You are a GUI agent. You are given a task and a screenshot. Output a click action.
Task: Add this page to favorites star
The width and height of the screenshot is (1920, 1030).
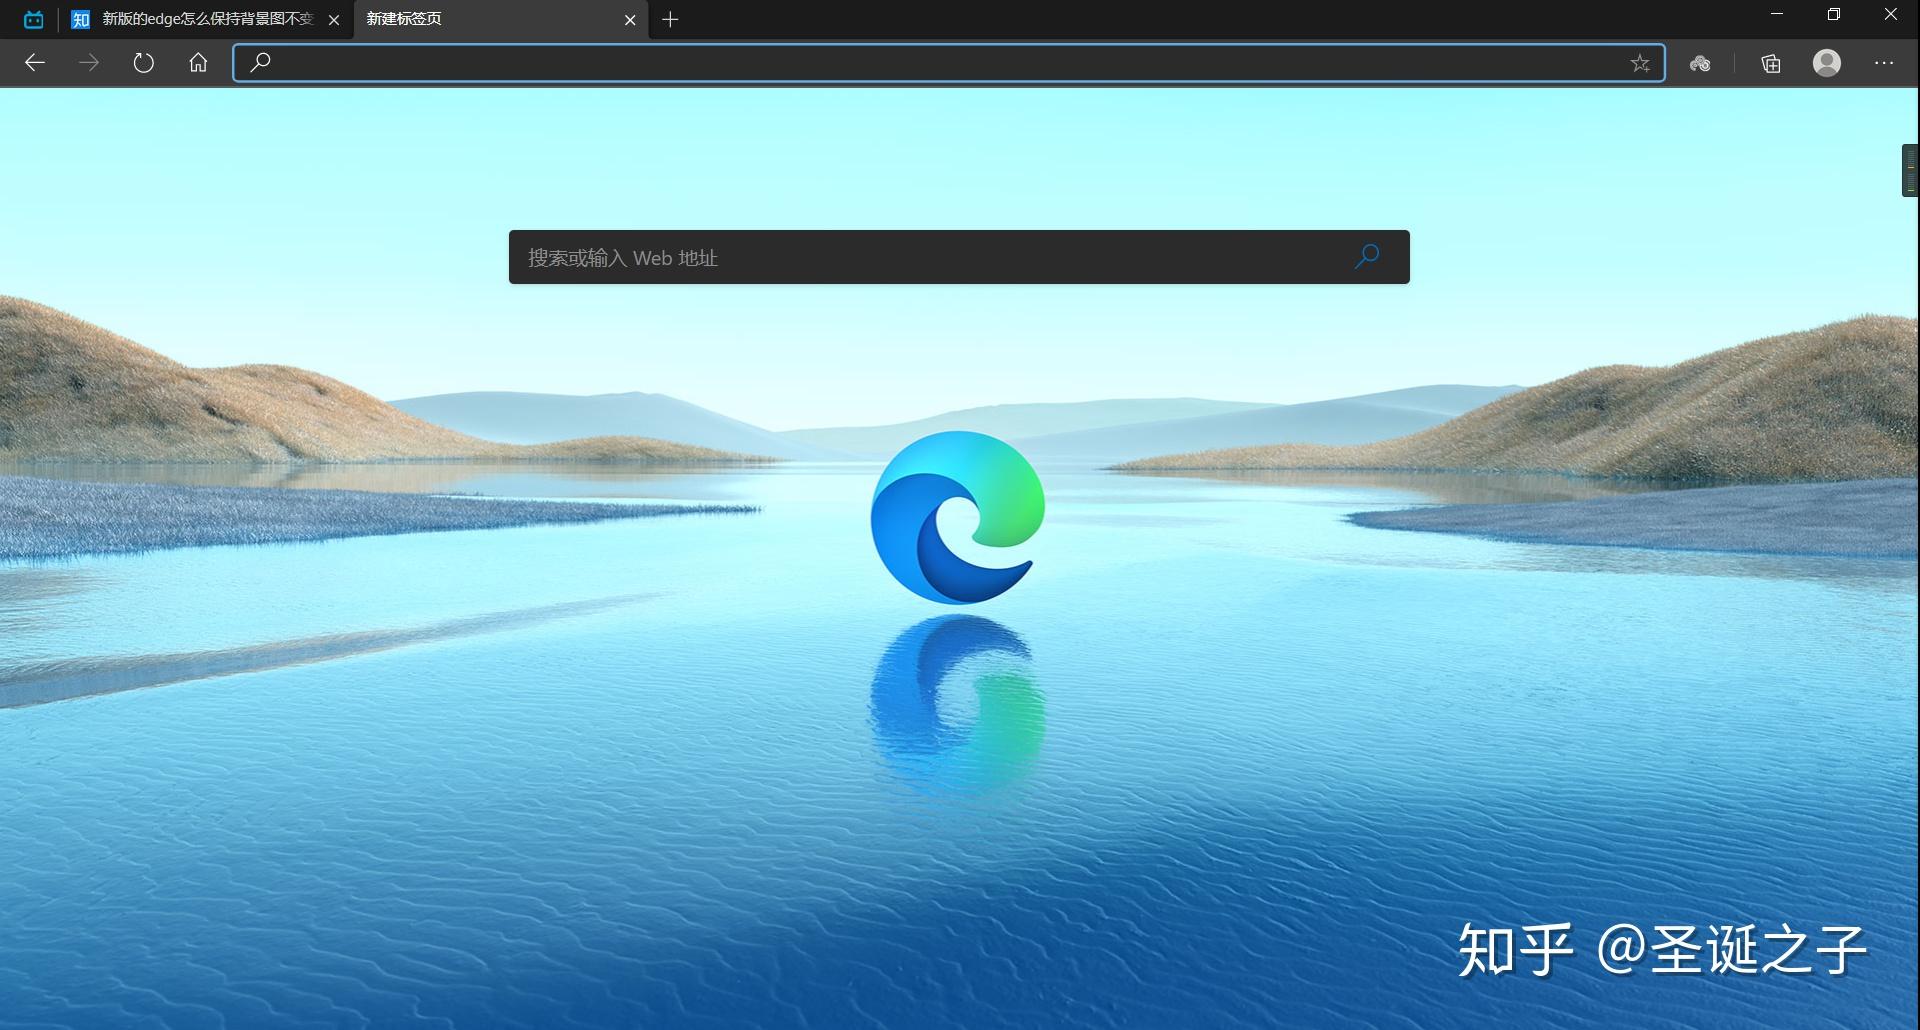click(1640, 64)
